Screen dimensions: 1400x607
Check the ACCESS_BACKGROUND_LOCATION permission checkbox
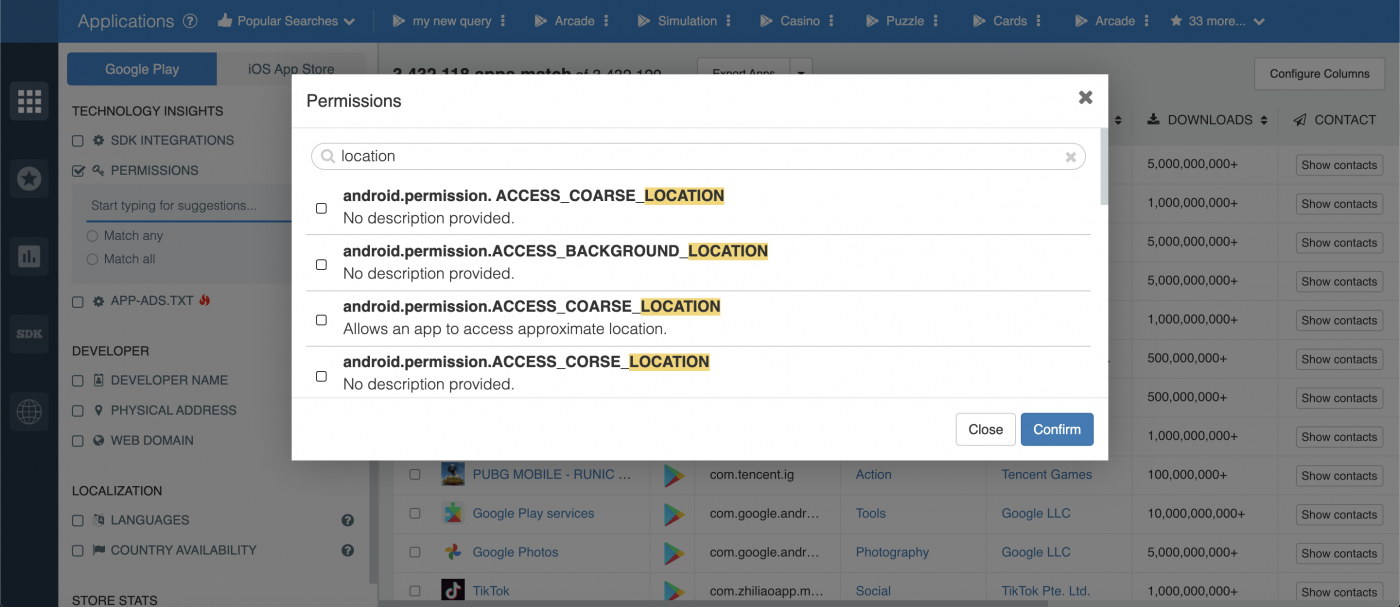click(321, 264)
